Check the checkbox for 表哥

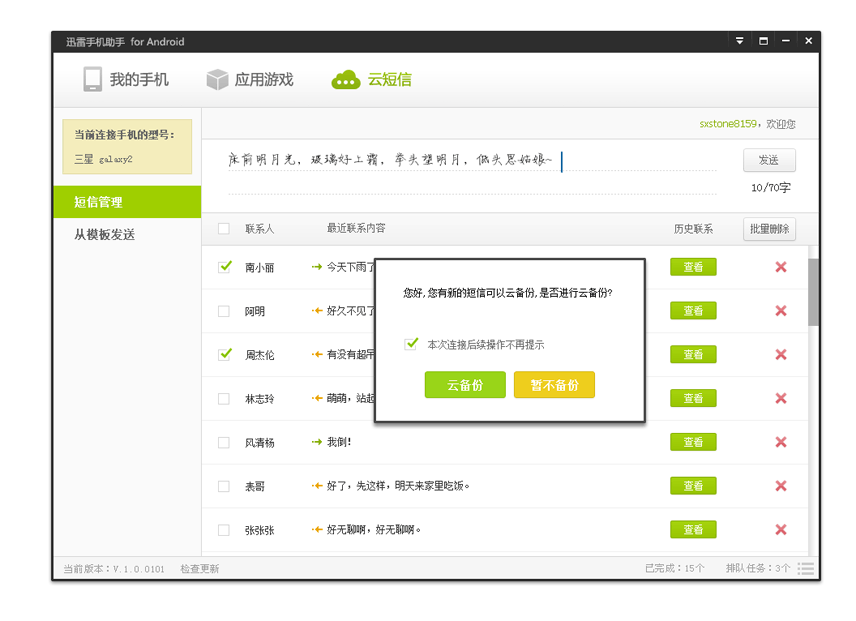(x=224, y=486)
